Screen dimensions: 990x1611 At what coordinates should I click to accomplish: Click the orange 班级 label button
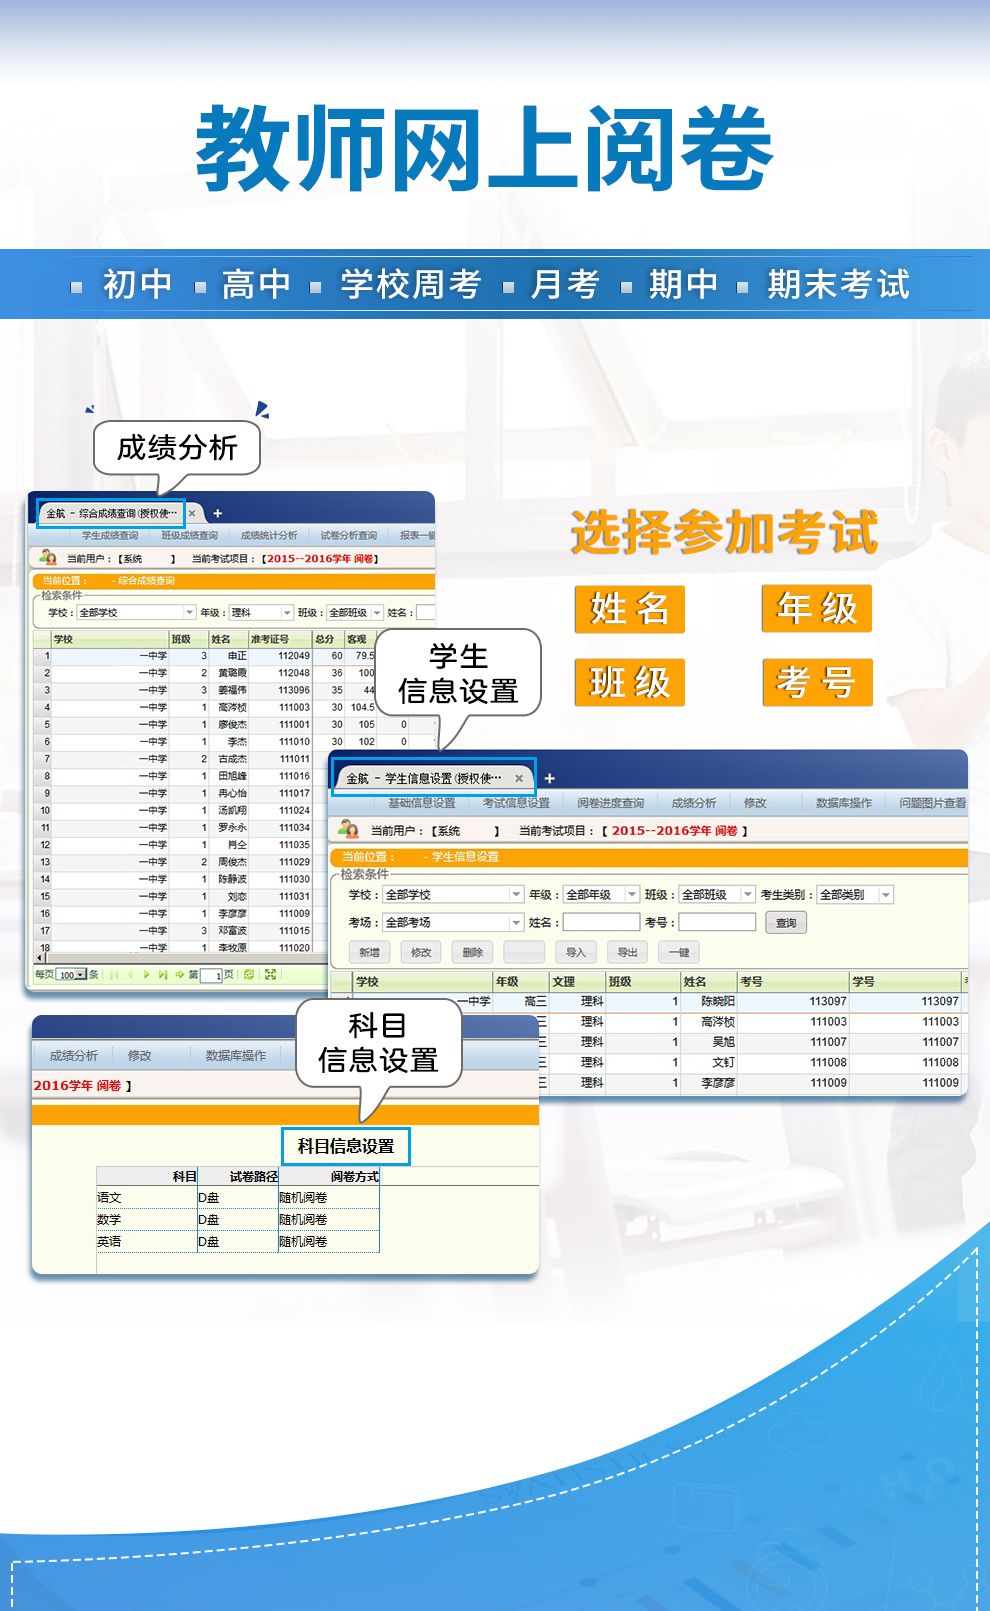point(630,683)
